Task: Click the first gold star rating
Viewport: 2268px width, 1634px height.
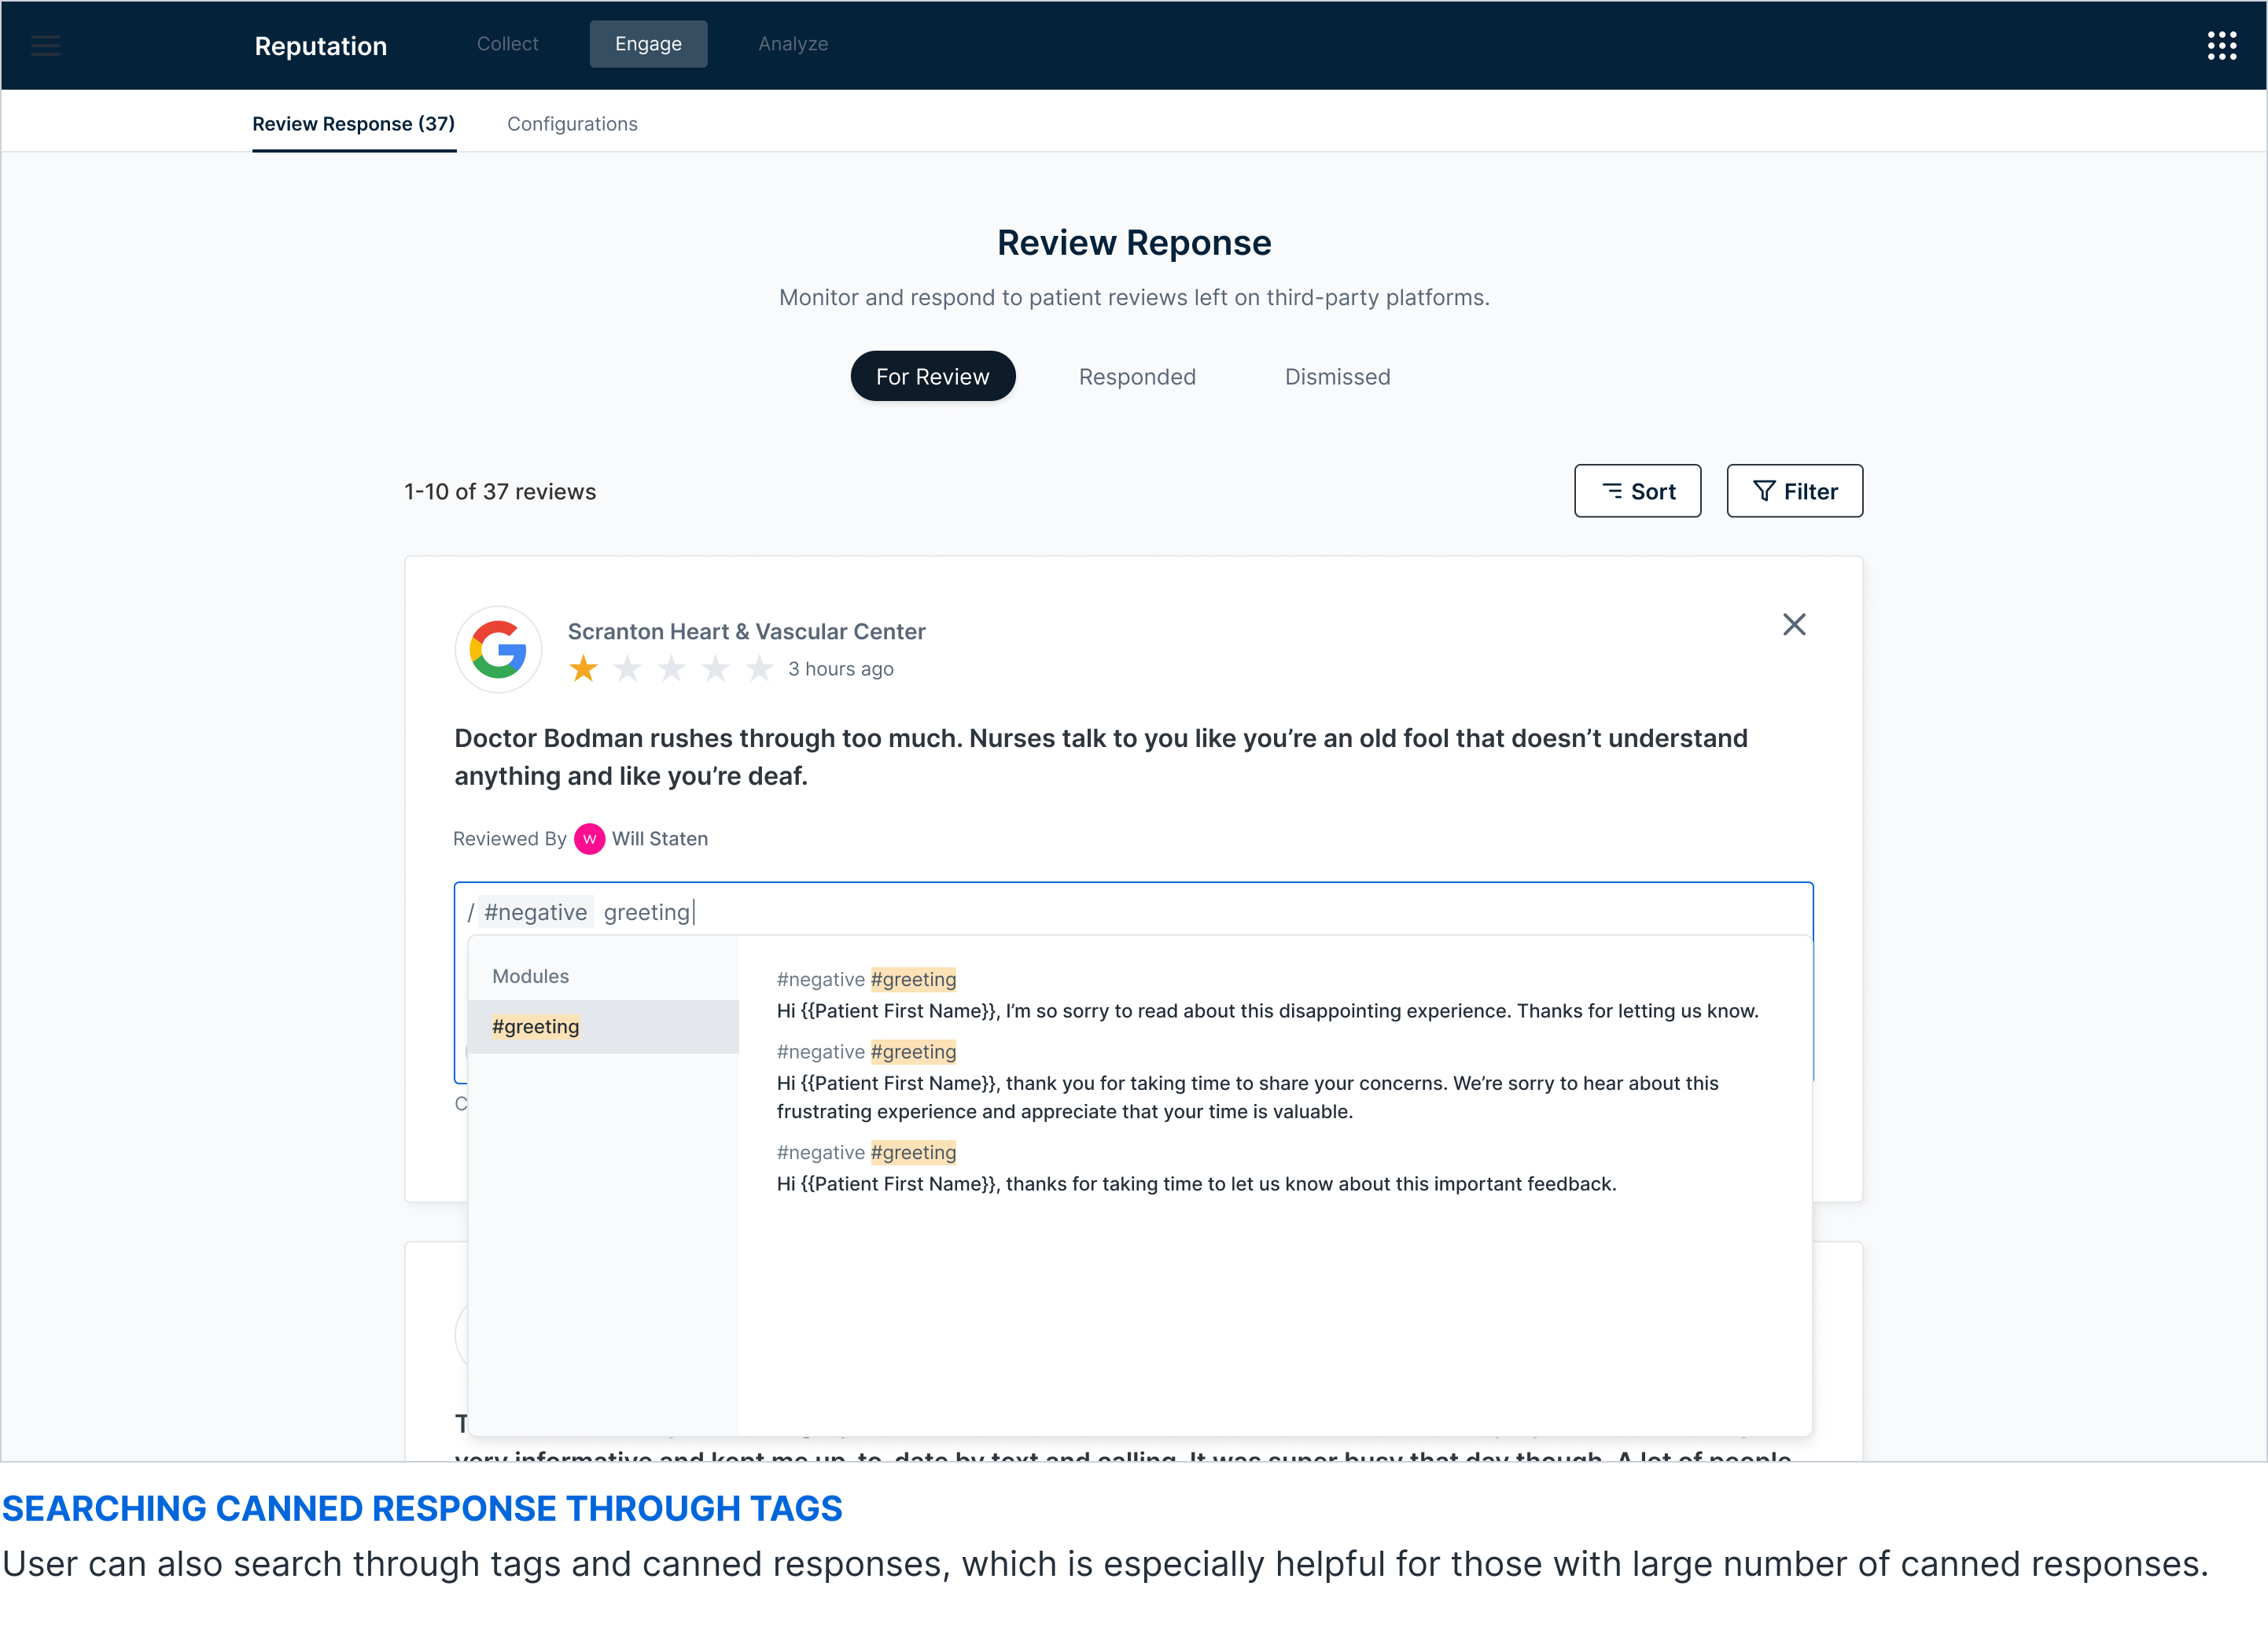Action: coord(583,668)
